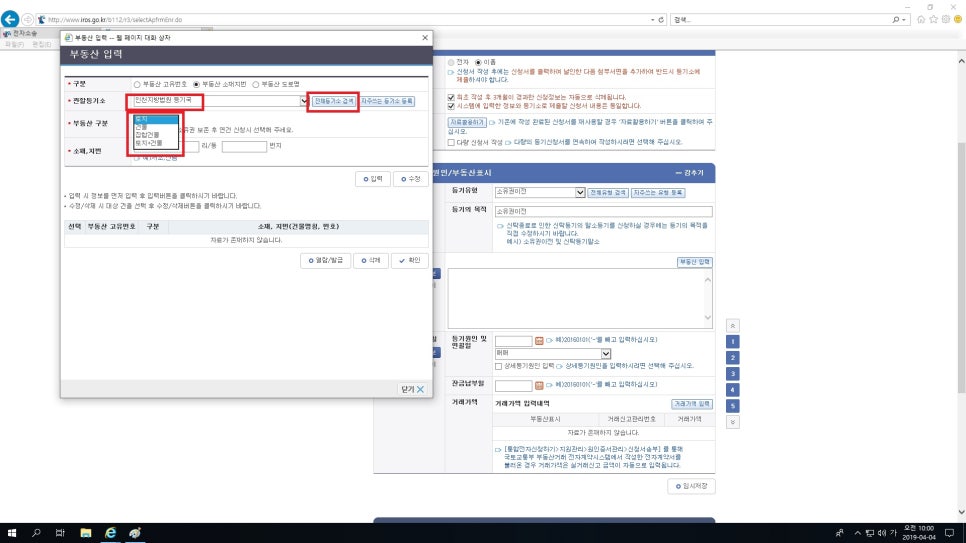Open the browser settings gear icon

(946, 20)
